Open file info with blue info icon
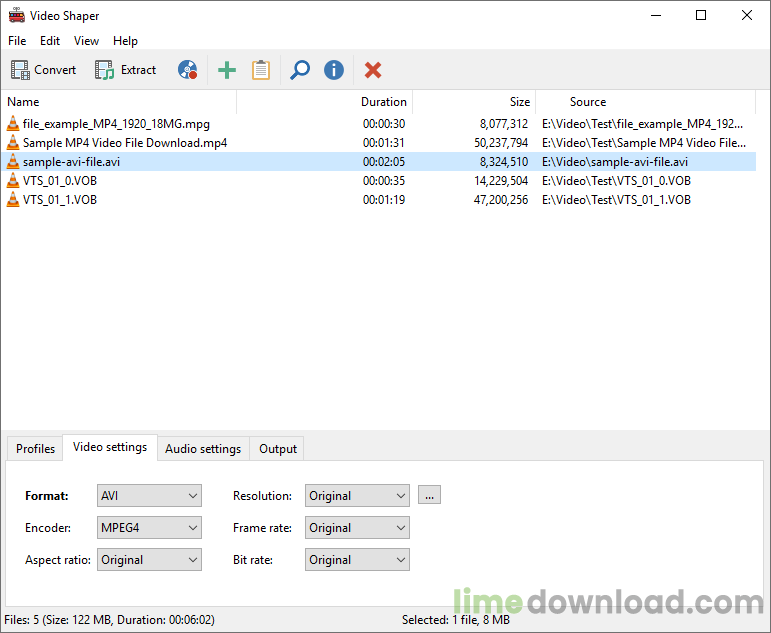 pos(334,70)
